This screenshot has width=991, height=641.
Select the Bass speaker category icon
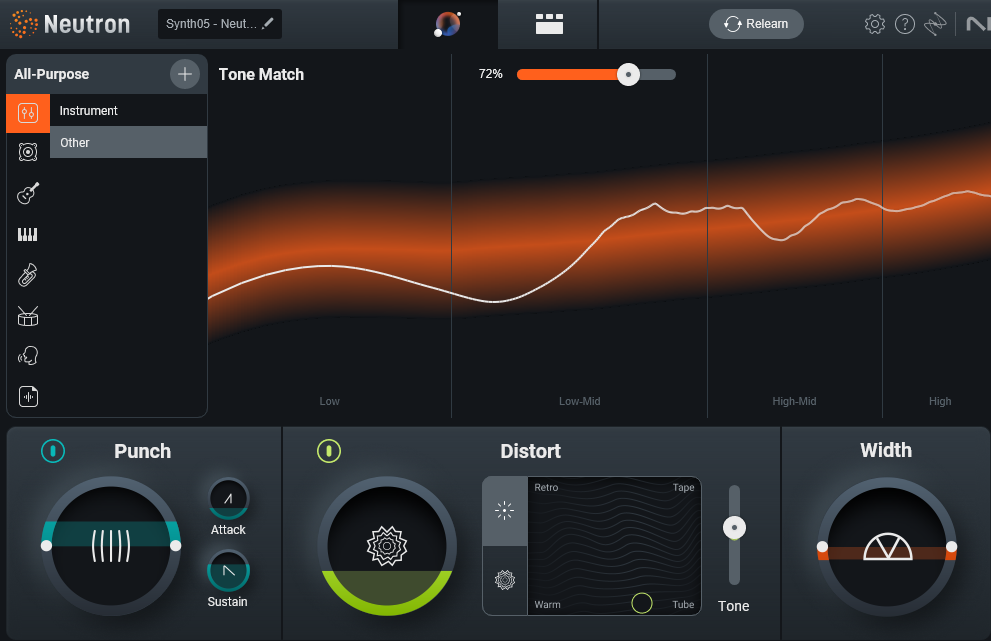(x=28, y=152)
